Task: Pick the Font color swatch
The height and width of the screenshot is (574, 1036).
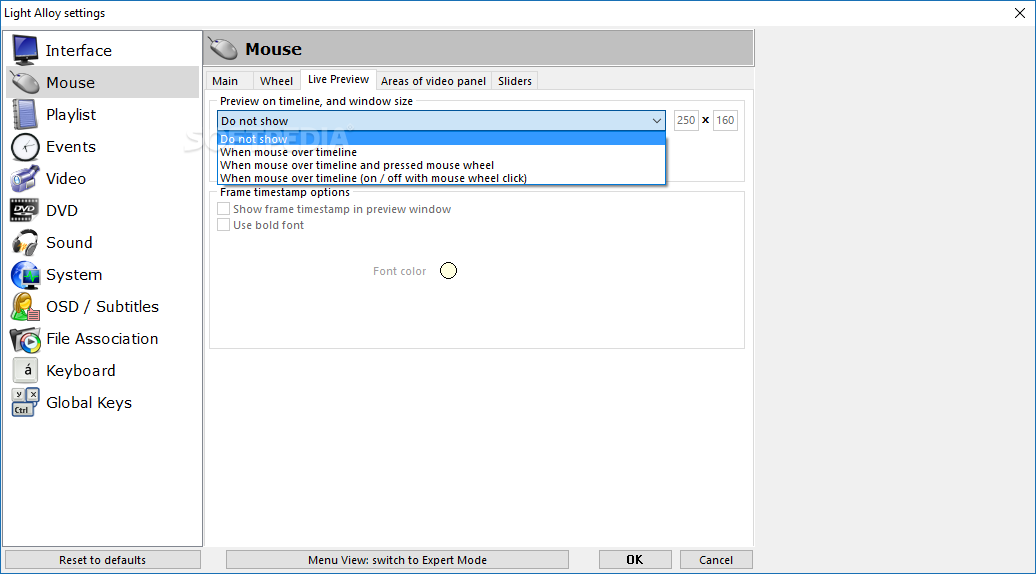Action: [449, 271]
